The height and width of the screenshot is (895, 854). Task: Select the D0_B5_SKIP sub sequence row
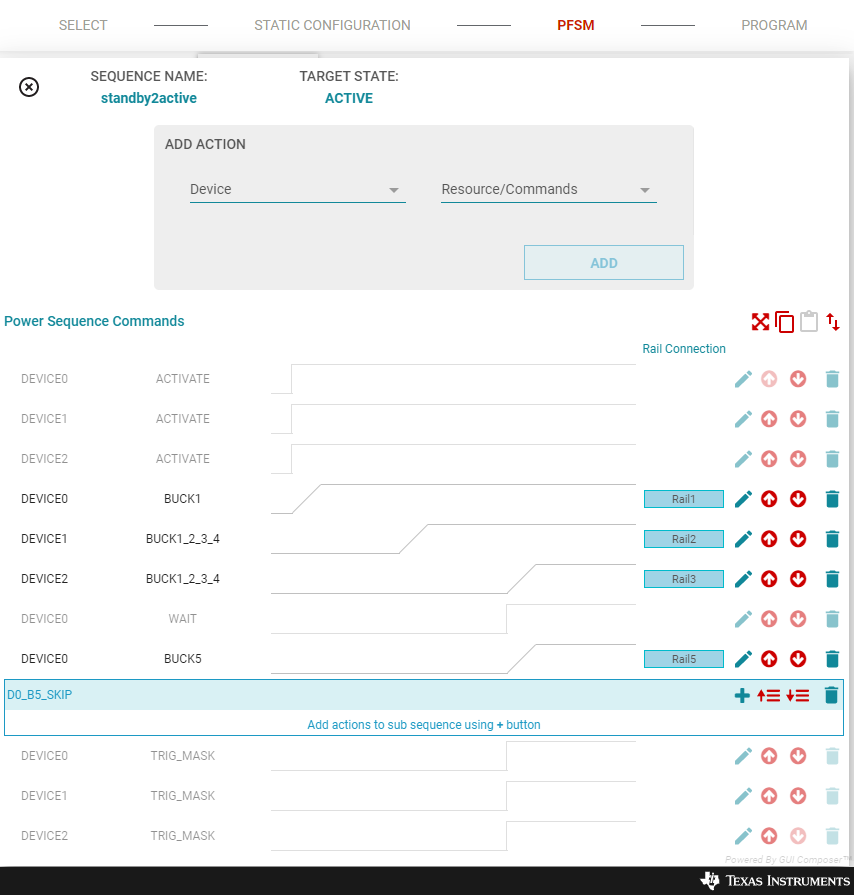(x=300, y=695)
